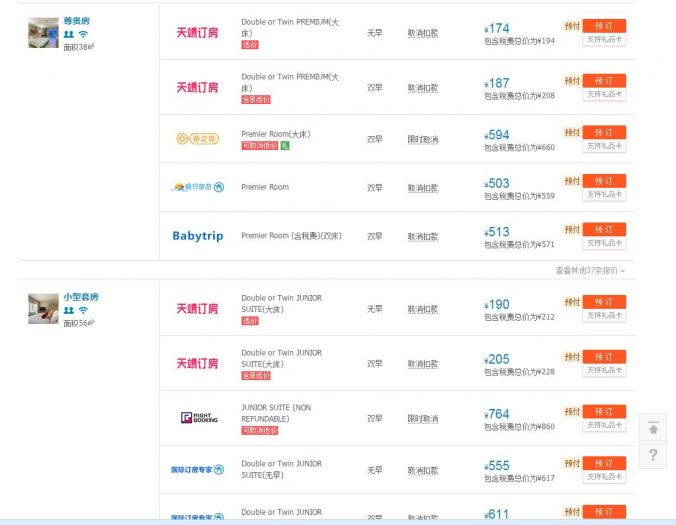The image size is (676, 525).
Task: Click the 天嬌订房 logo in the ¥174 row
Action: pyautogui.click(x=197, y=33)
